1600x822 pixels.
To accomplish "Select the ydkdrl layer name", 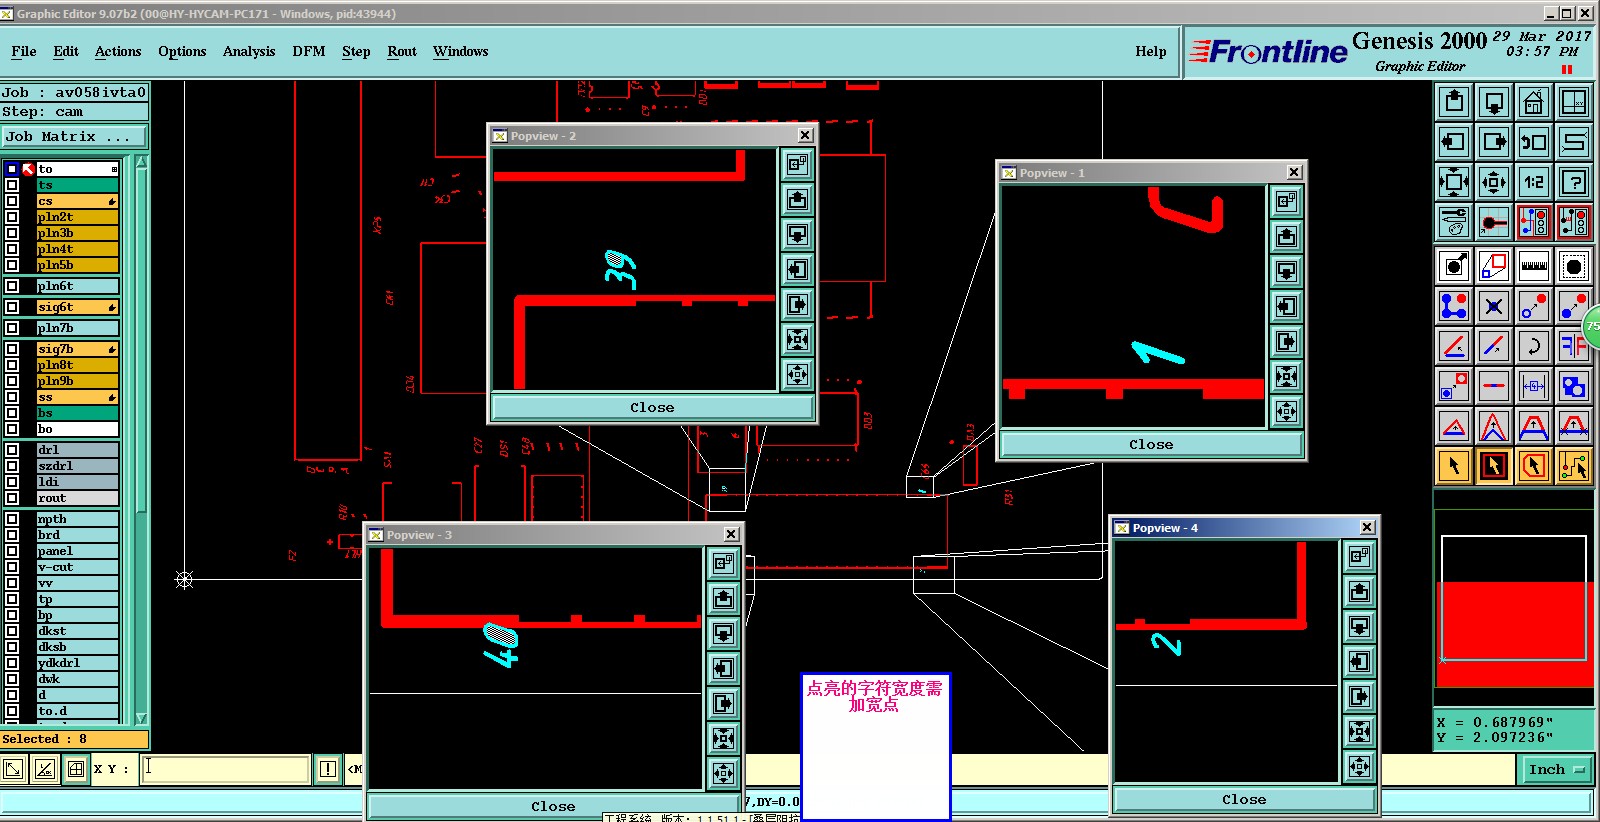I will (x=77, y=663).
